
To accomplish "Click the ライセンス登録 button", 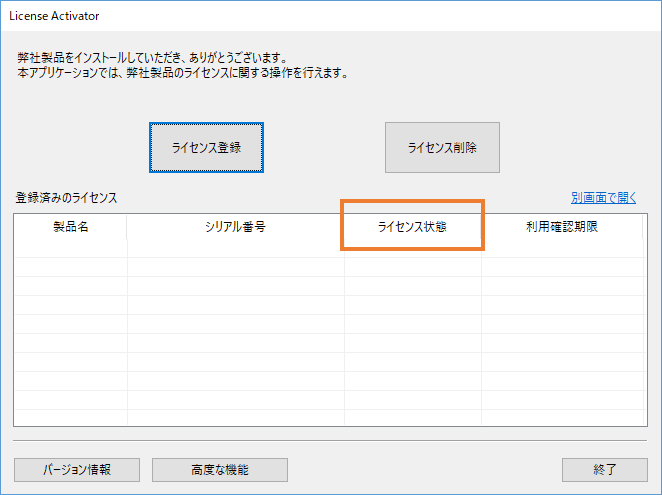I will (206, 147).
